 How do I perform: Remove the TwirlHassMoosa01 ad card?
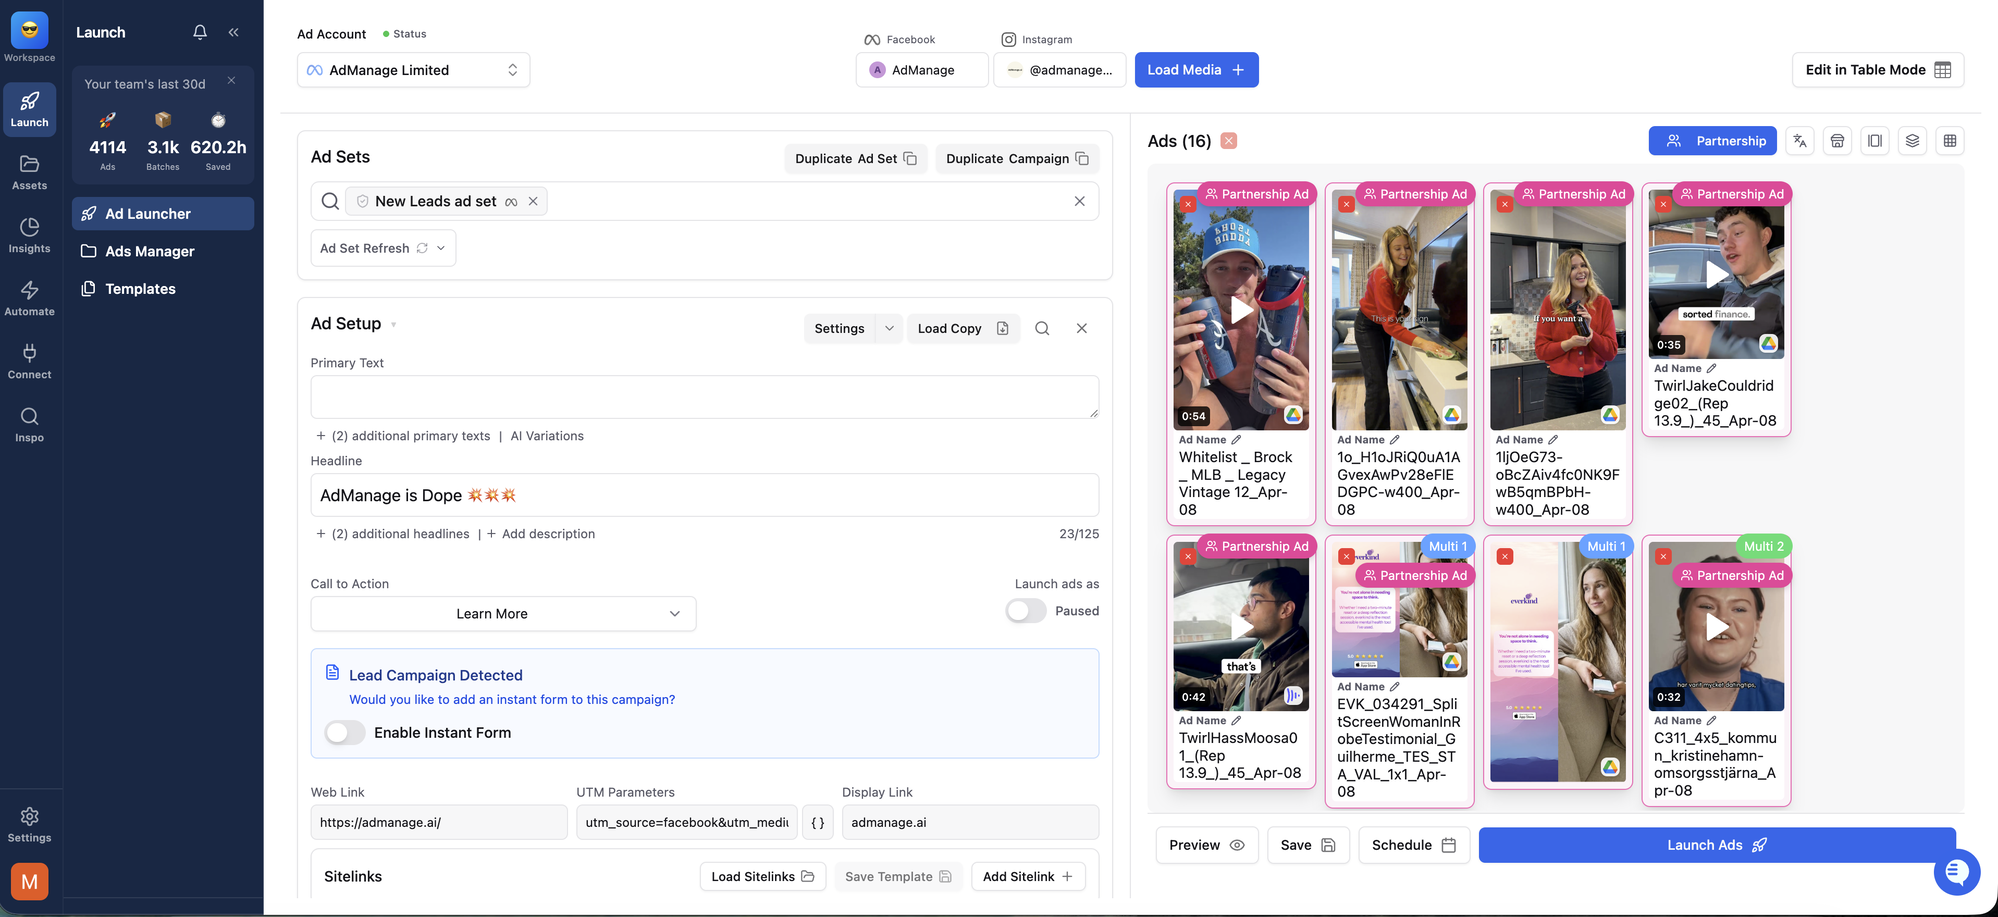[x=1187, y=556]
